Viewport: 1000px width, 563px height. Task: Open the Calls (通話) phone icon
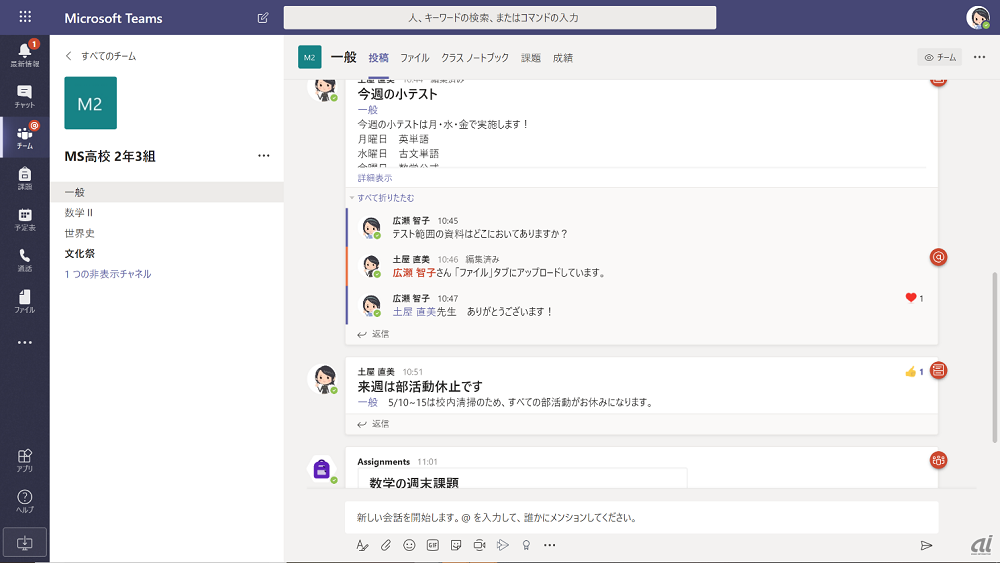24,260
